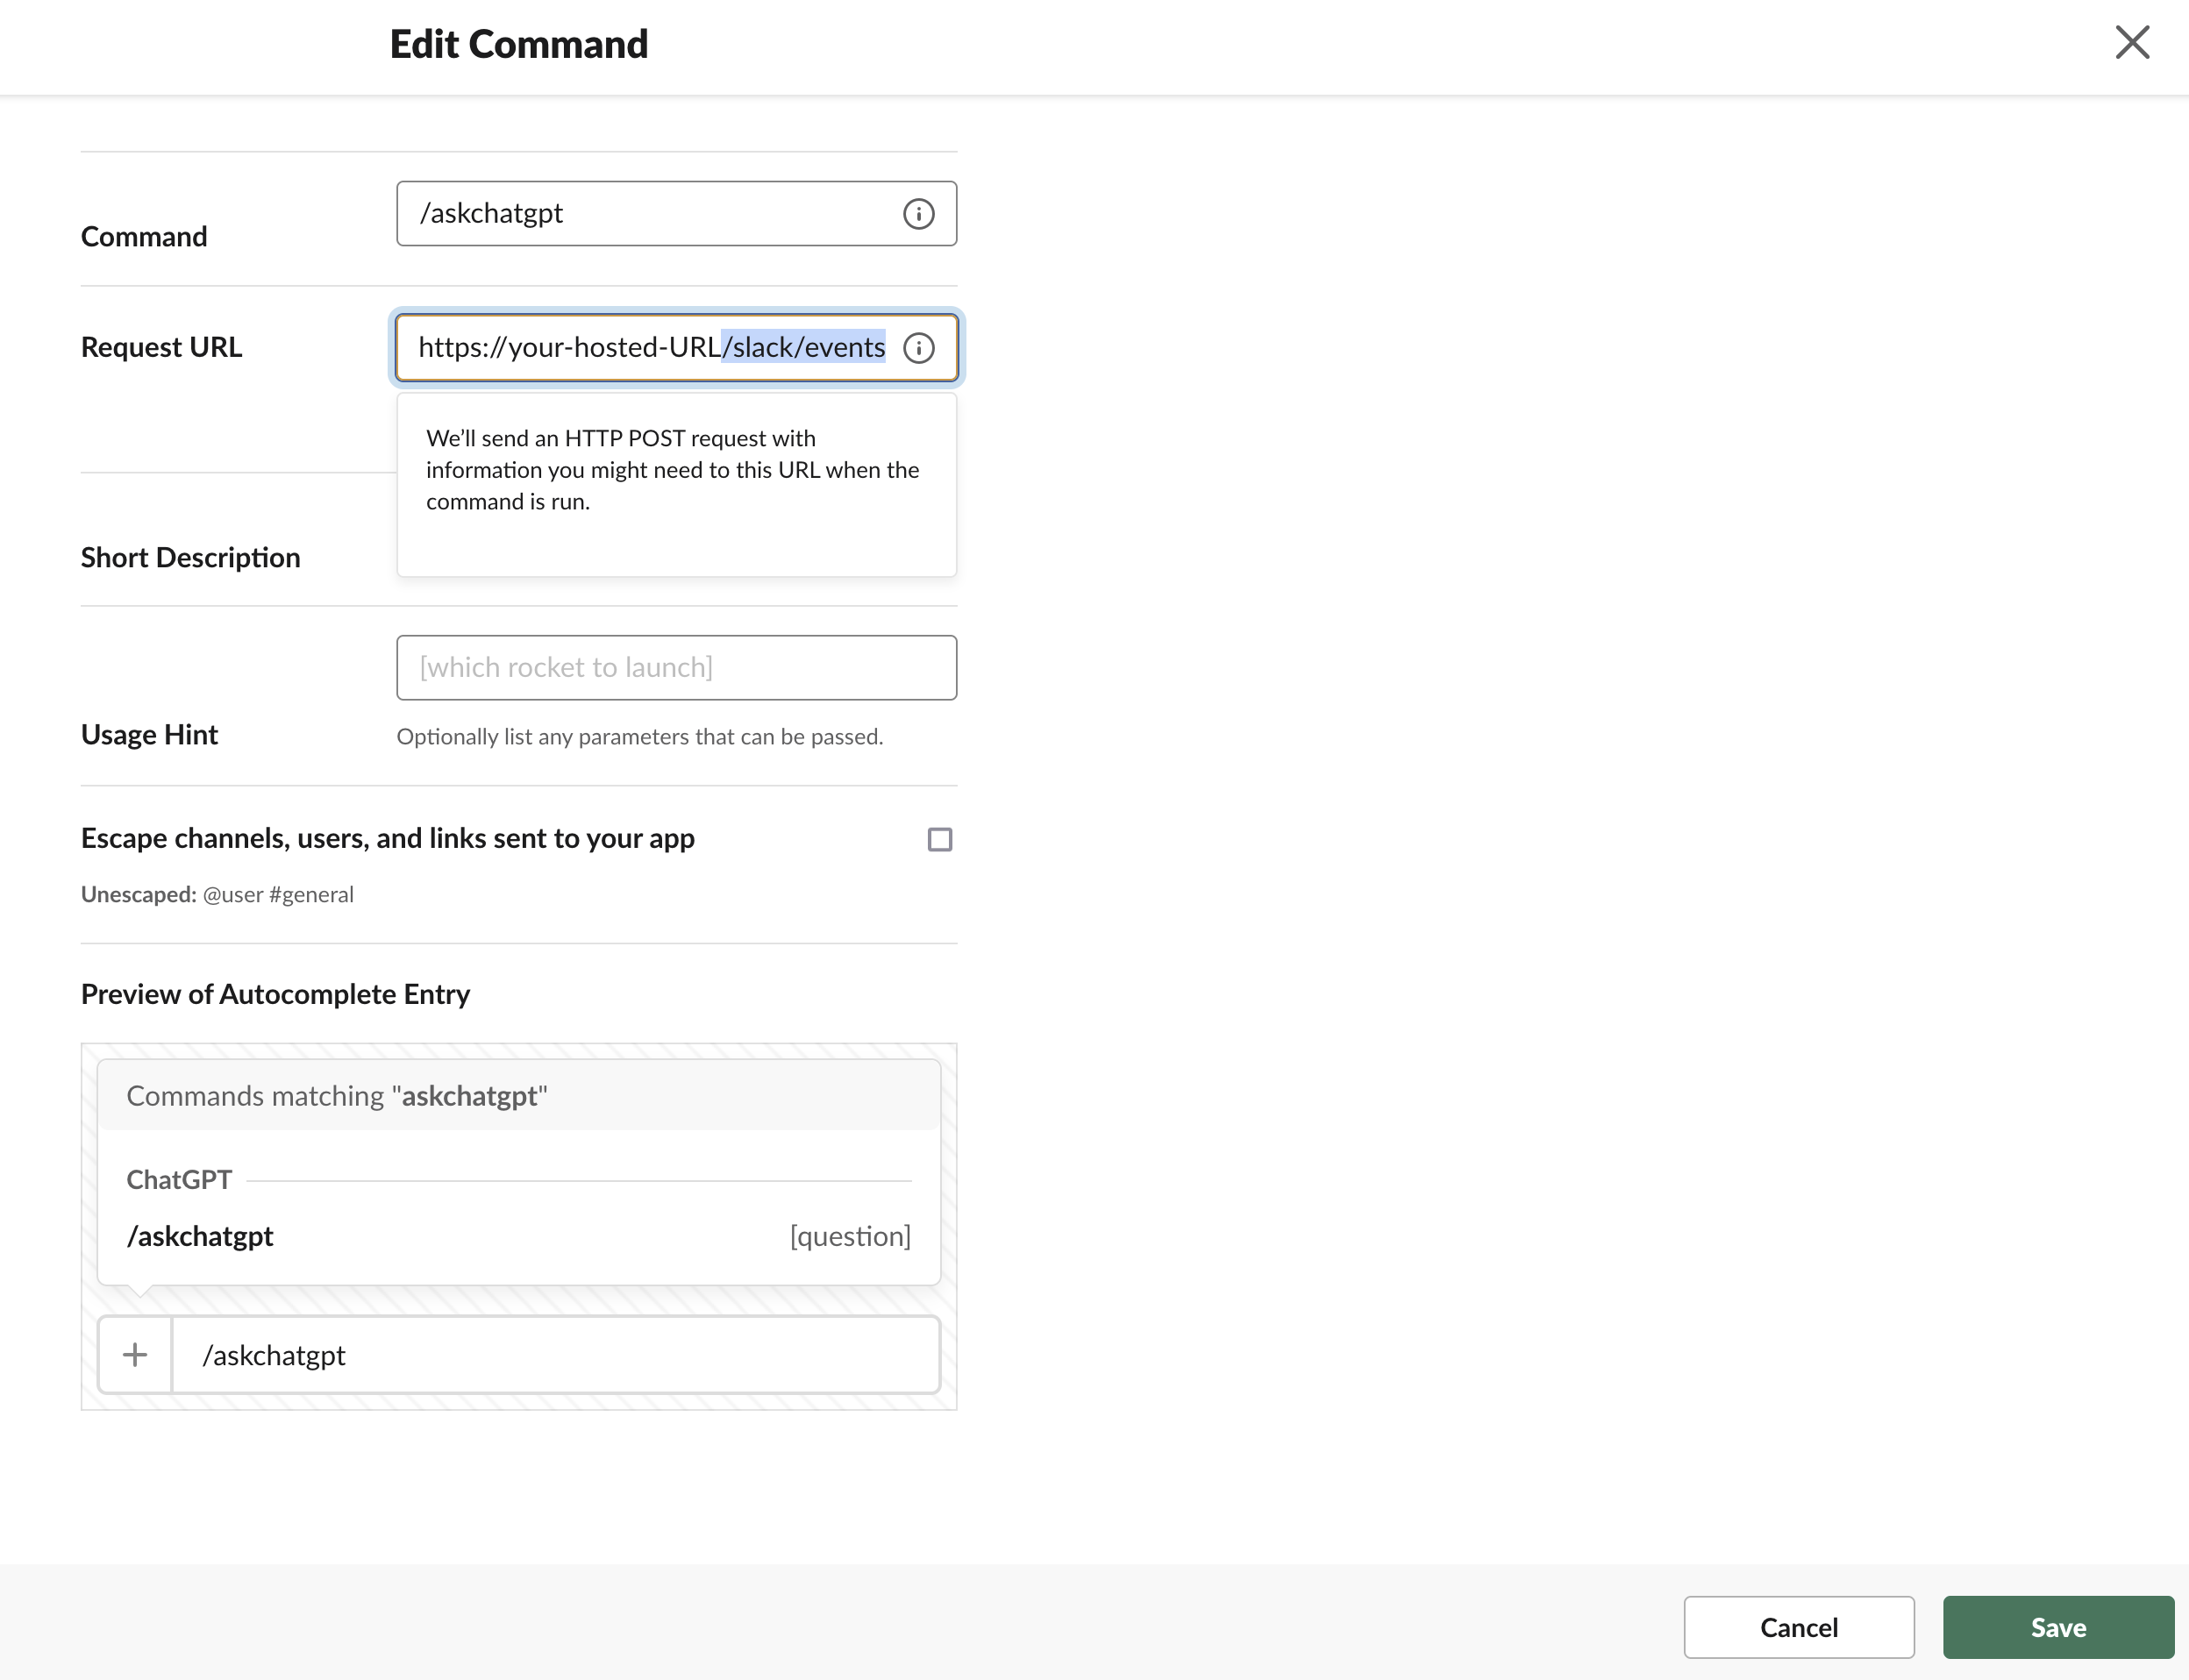Enable escape channels, users, and links checkbox
The height and width of the screenshot is (1680, 2189).
click(939, 839)
